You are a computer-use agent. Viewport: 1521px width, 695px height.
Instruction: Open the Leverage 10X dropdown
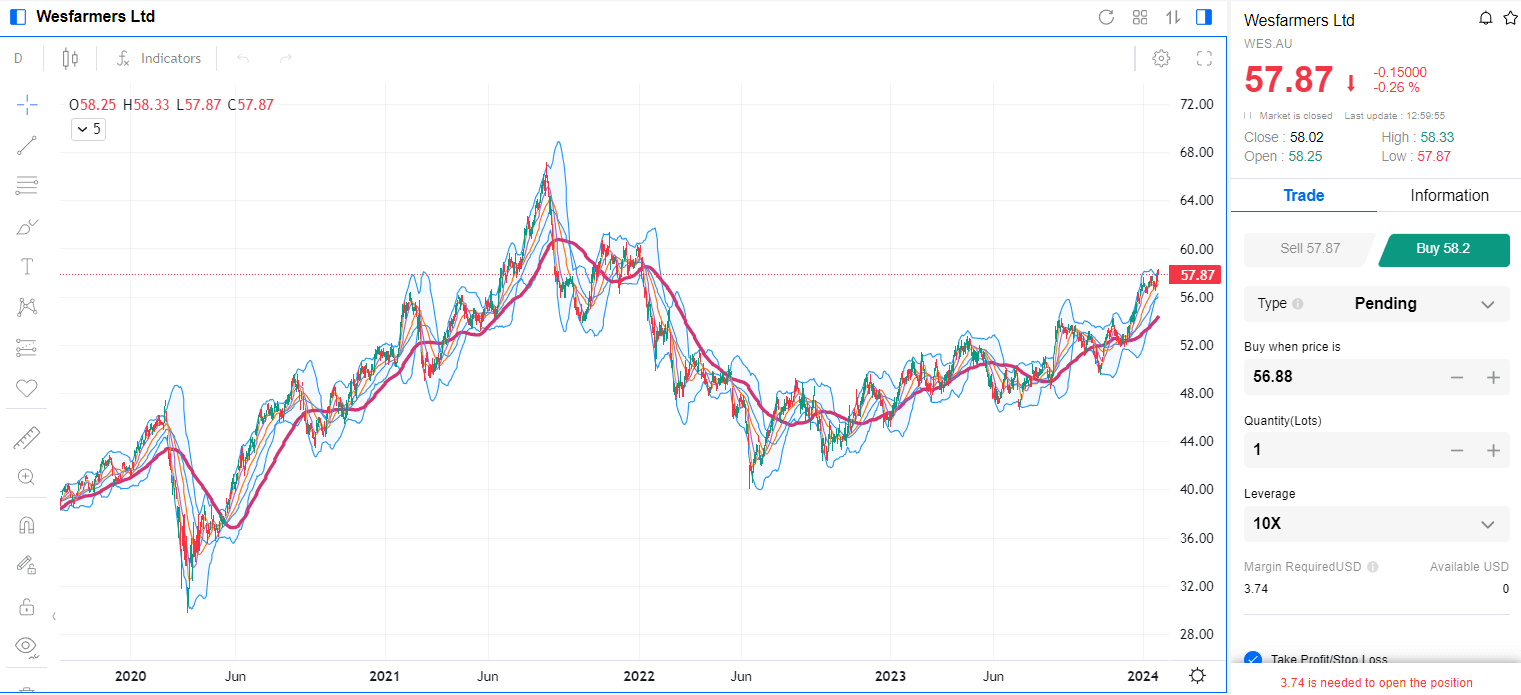click(1487, 524)
